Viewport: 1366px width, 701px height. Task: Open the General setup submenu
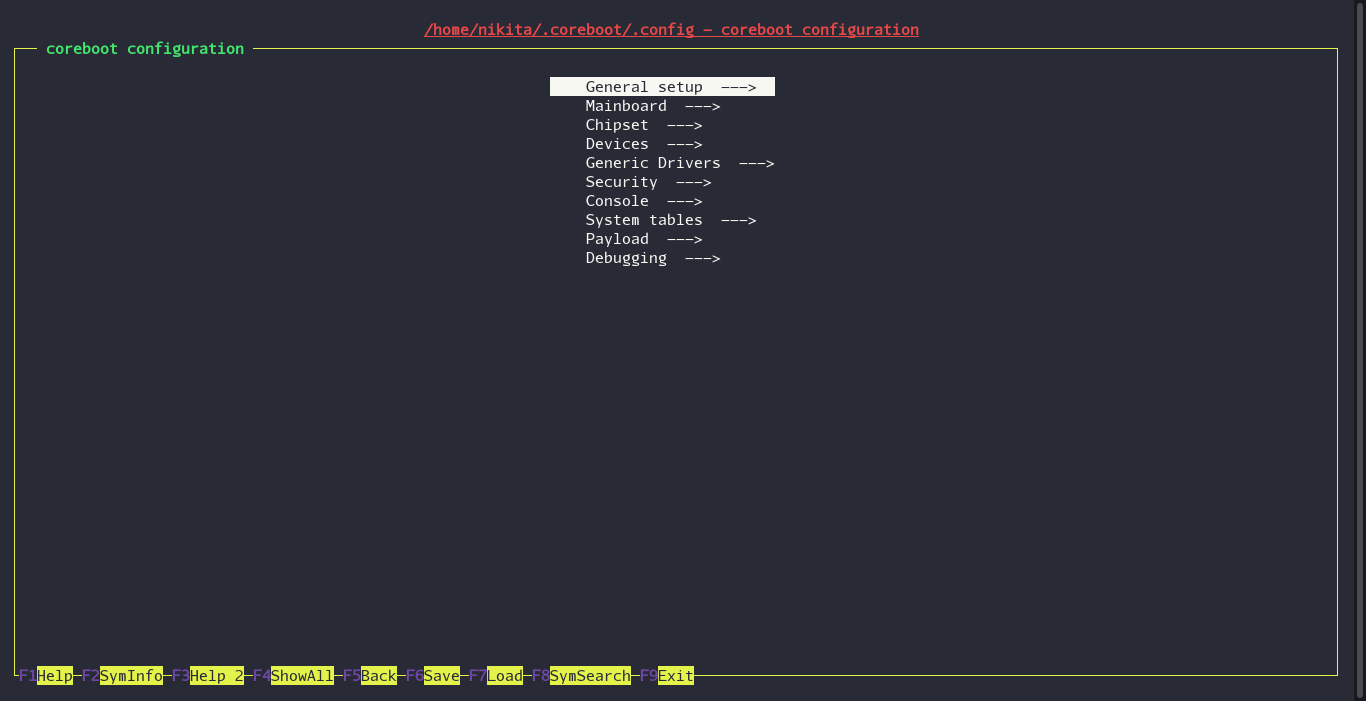click(662, 86)
